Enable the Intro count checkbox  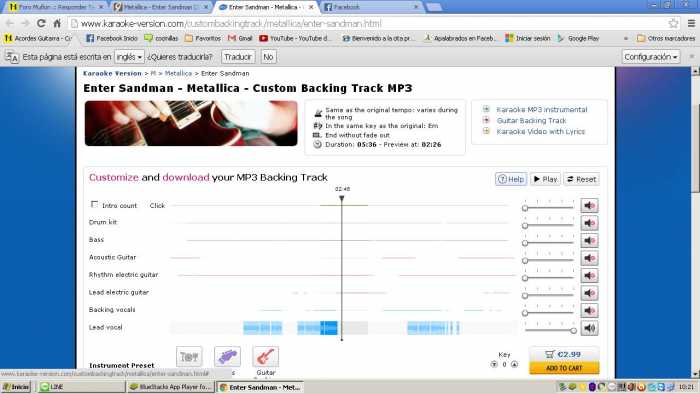(94, 204)
